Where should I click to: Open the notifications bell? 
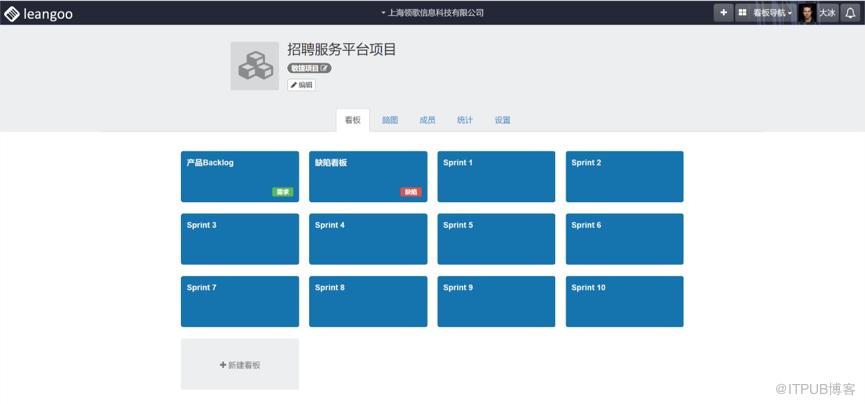click(x=851, y=13)
